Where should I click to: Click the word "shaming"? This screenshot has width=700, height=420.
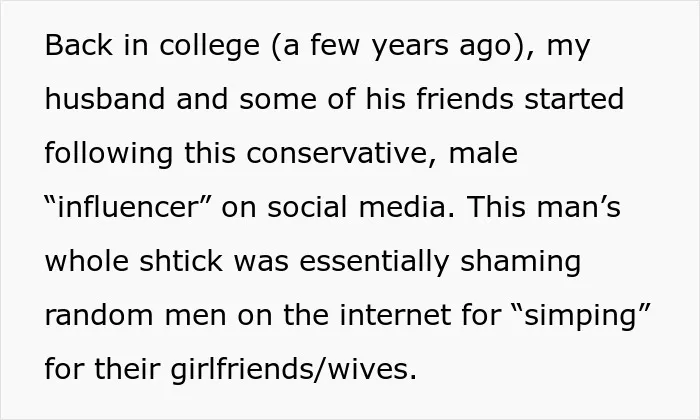pyautogui.click(x=520, y=262)
